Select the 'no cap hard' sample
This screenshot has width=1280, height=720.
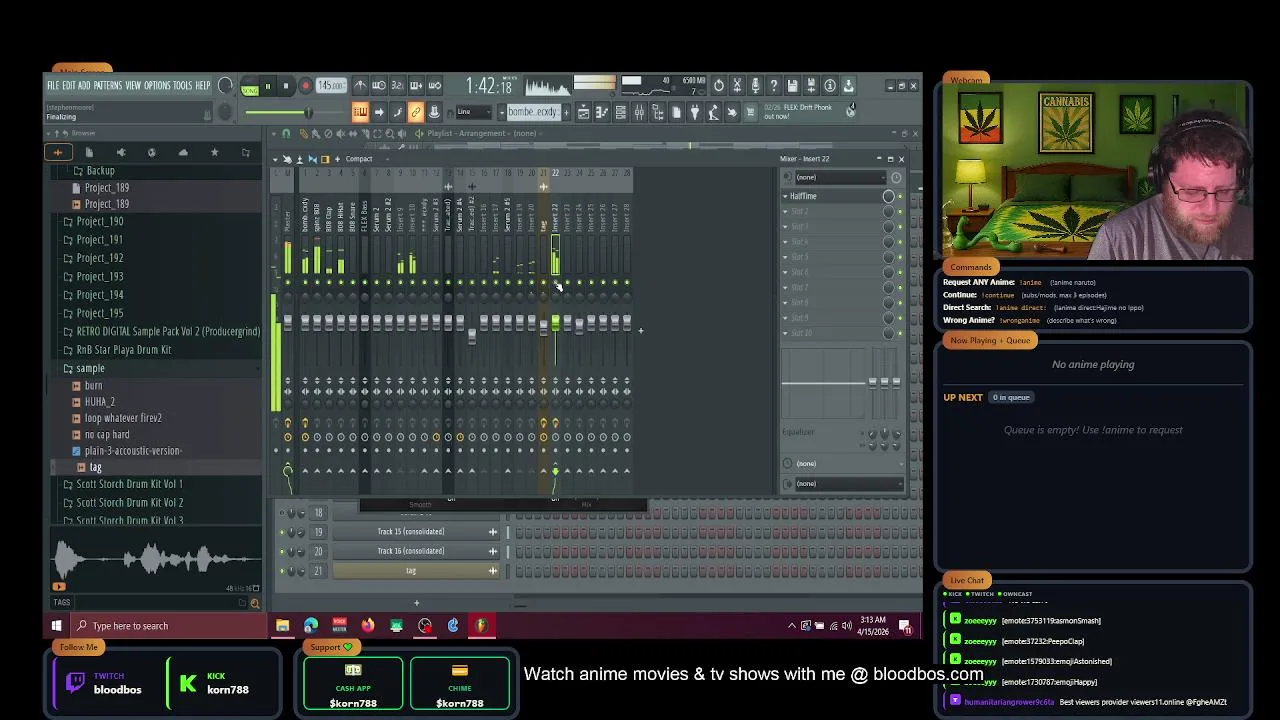click(107, 435)
